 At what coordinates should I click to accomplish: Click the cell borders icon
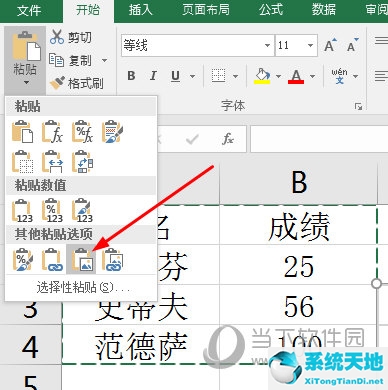point(219,76)
